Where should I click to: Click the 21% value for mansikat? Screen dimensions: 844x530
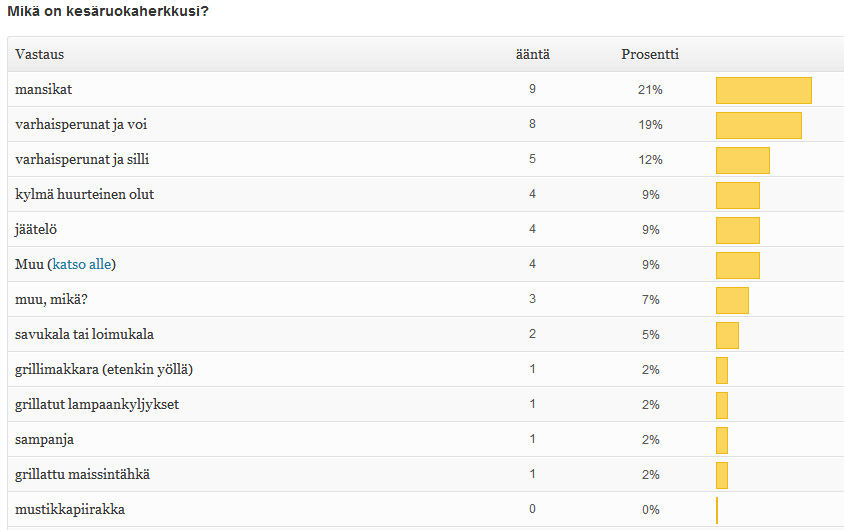click(x=650, y=90)
